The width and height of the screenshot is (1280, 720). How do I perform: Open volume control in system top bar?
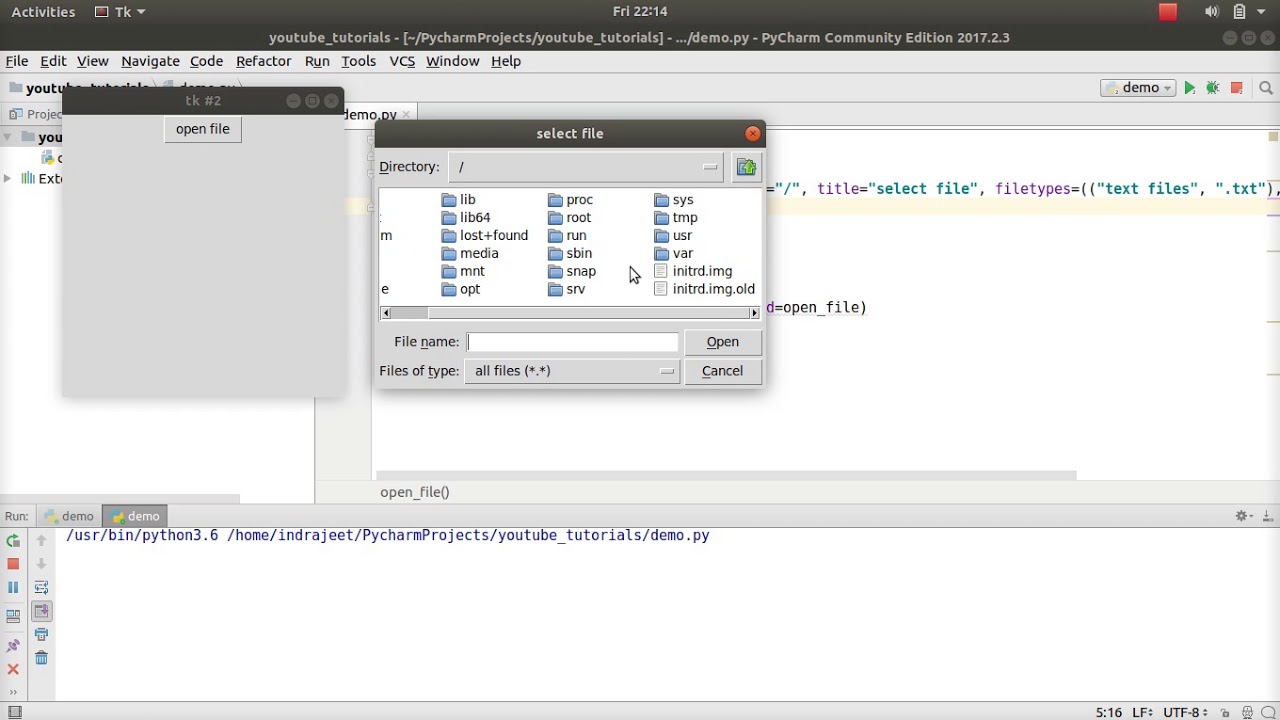tap(1212, 12)
